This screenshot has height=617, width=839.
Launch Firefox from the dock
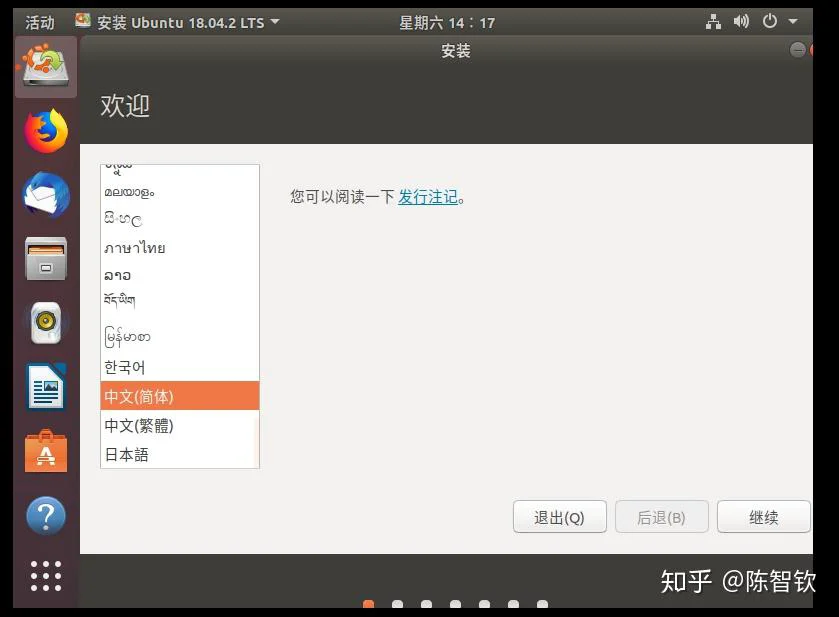tap(46, 131)
